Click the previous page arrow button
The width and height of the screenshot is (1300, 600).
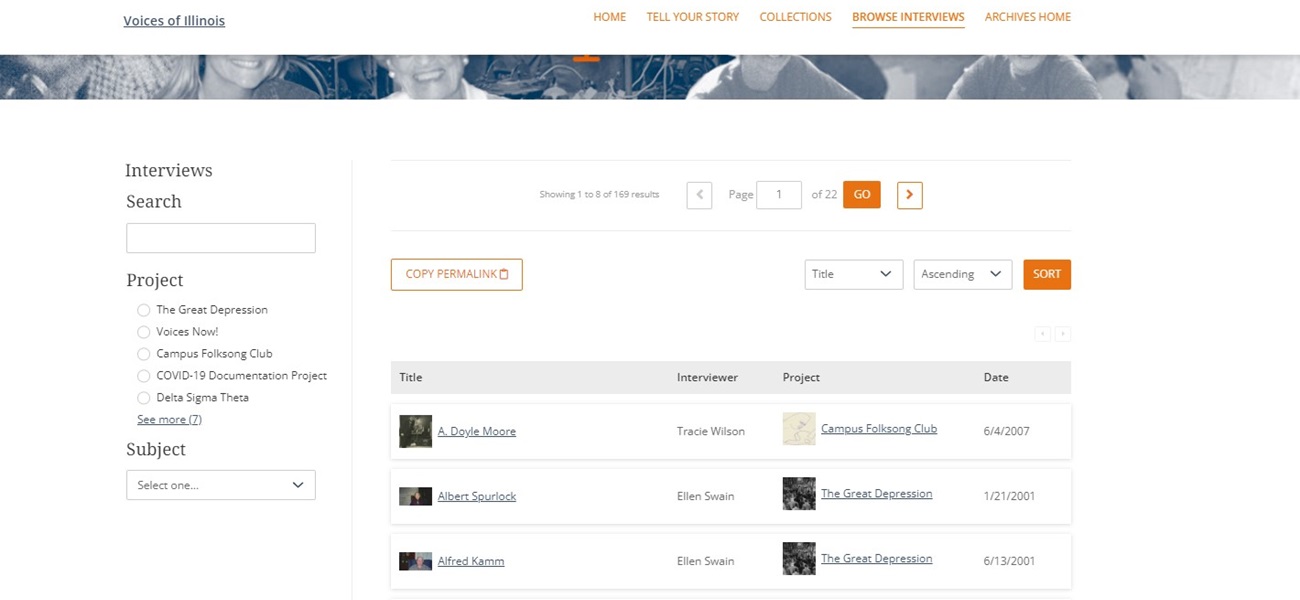click(x=699, y=195)
